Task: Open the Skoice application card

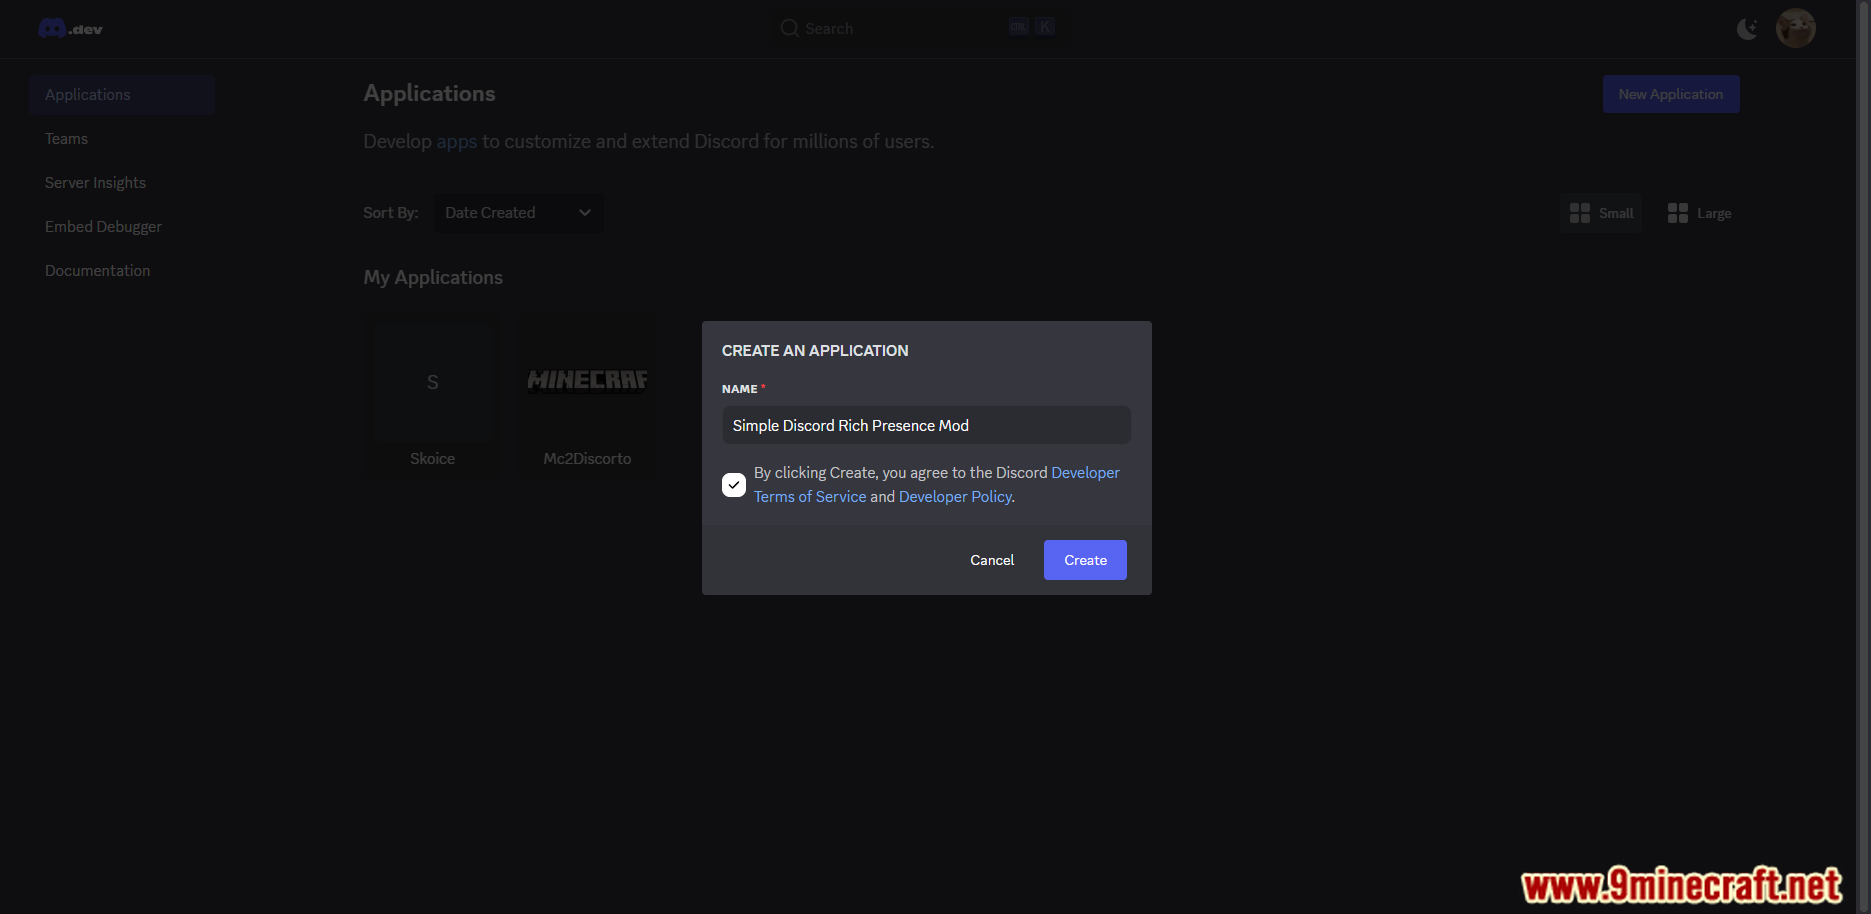Action: 432,398
